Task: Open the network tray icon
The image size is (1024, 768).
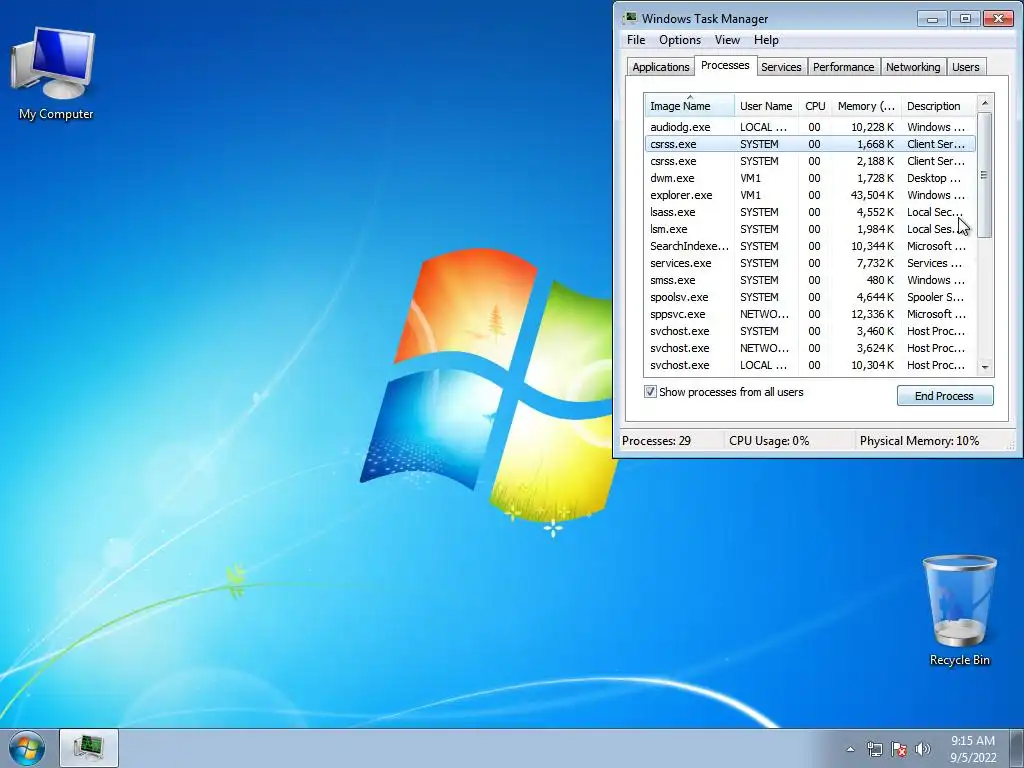Action: (x=874, y=749)
